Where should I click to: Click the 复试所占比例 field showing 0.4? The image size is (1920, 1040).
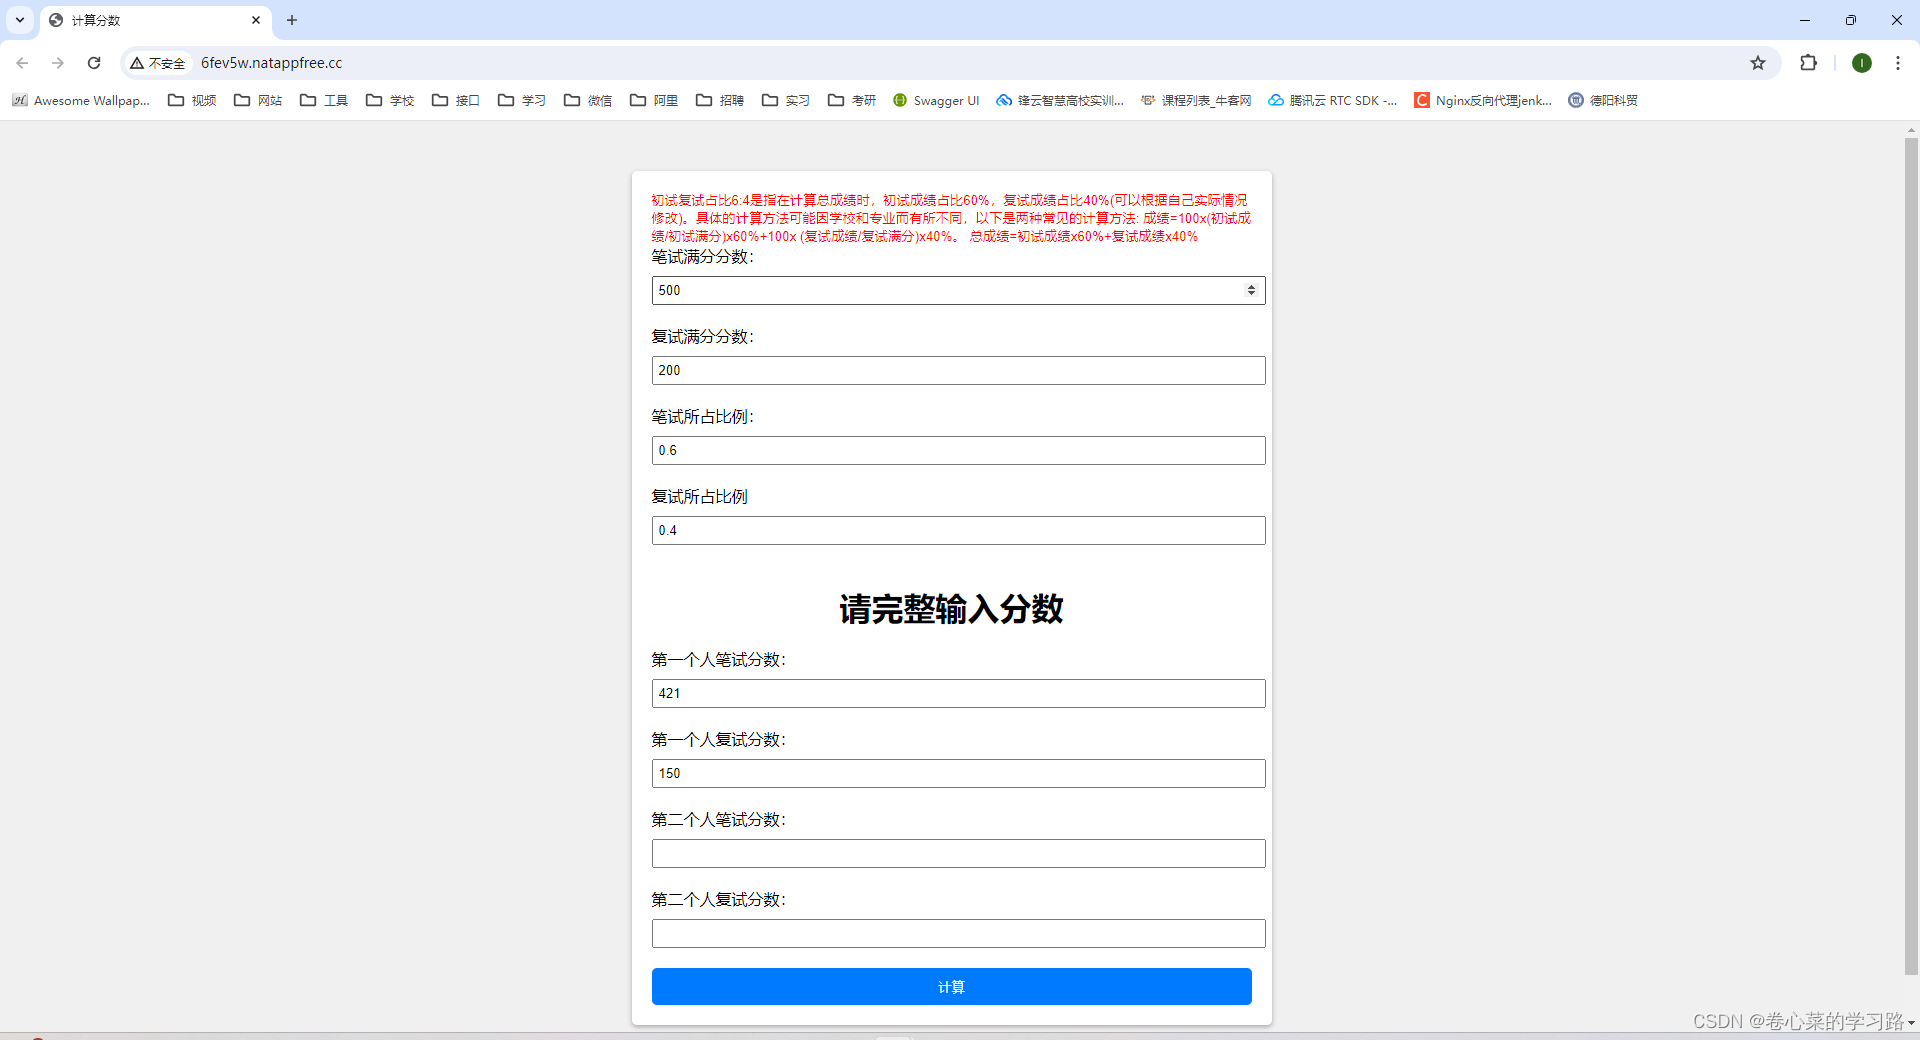pos(958,530)
